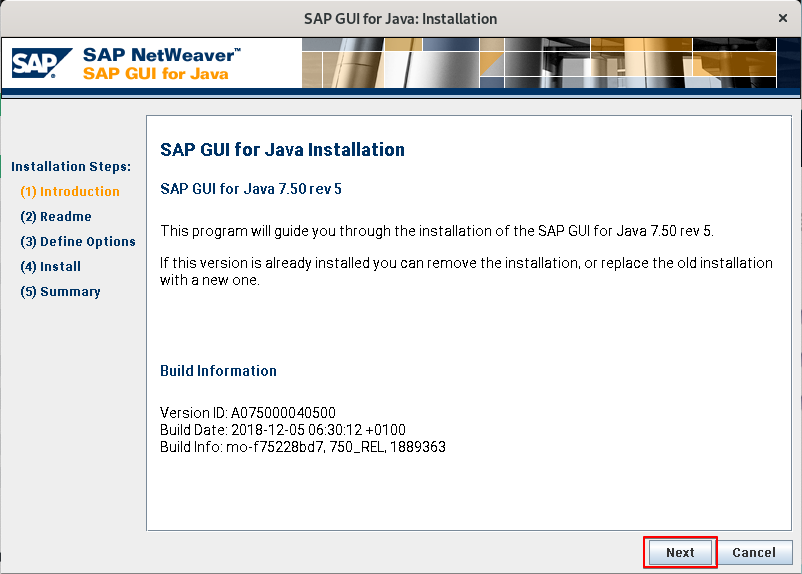
Task: Click the paragraph starting 'This program will guide you'
Action: 437,231
